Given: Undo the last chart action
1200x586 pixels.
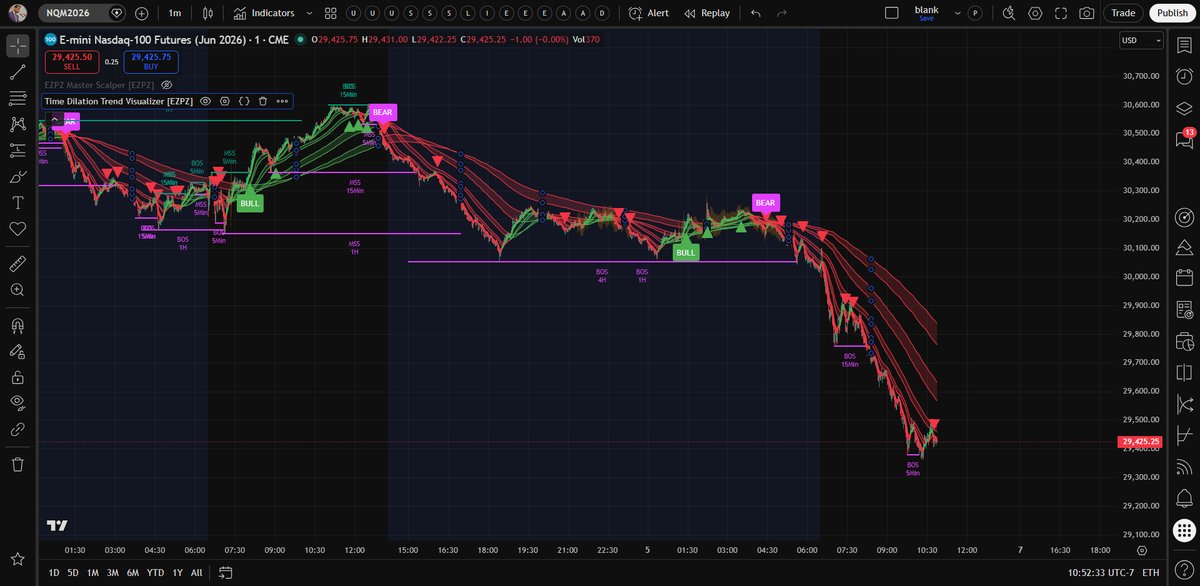Looking at the screenshot, I should point(755,13).
